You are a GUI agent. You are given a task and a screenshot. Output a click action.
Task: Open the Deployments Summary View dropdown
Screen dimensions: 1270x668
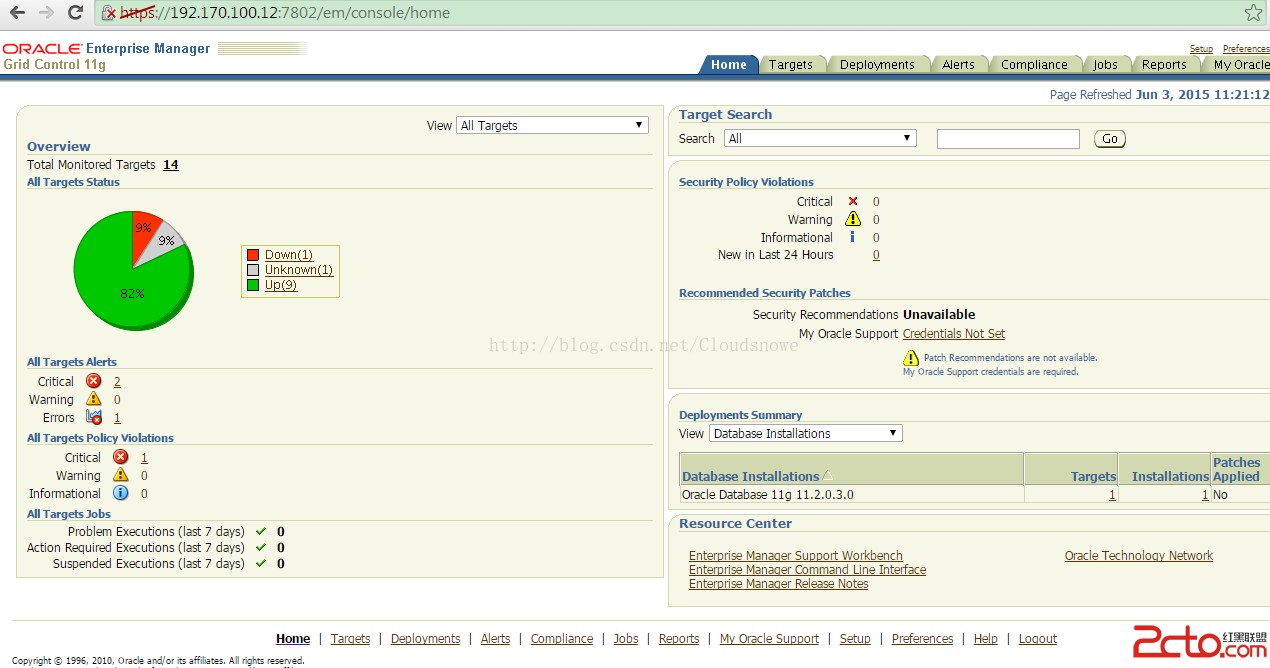806,433
